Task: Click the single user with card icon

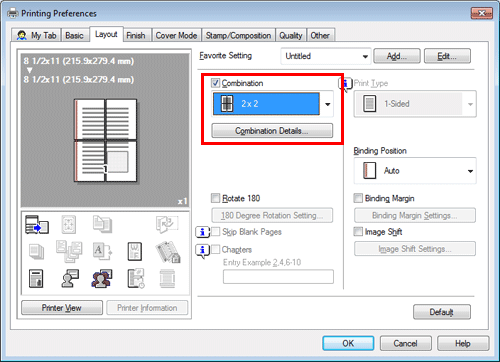Action: [70, 278]
